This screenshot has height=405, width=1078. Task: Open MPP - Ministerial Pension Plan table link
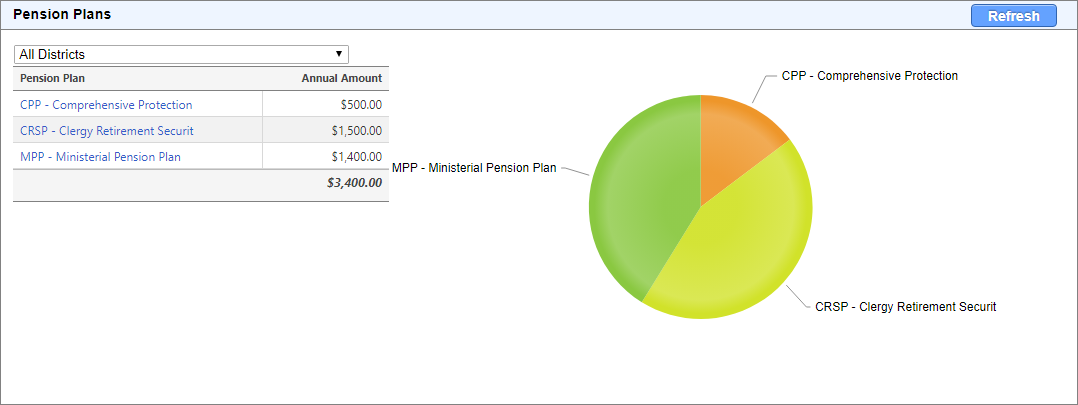tap(100, 156)
